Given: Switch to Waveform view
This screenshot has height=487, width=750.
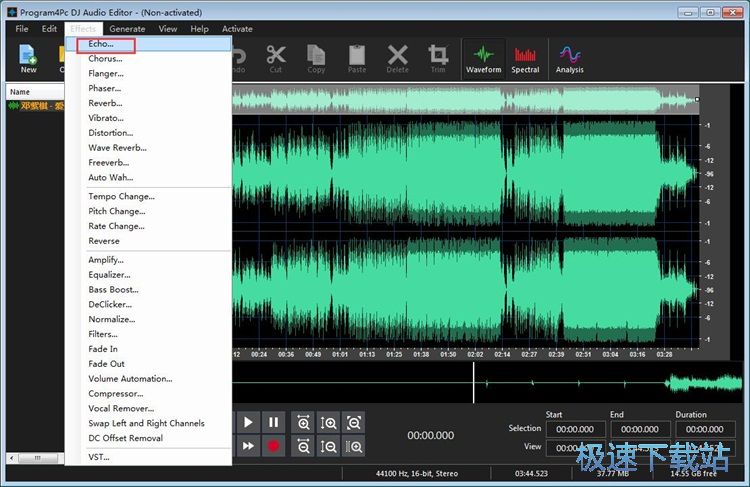Looking at the screenshot, I should [x=483, y=57].
